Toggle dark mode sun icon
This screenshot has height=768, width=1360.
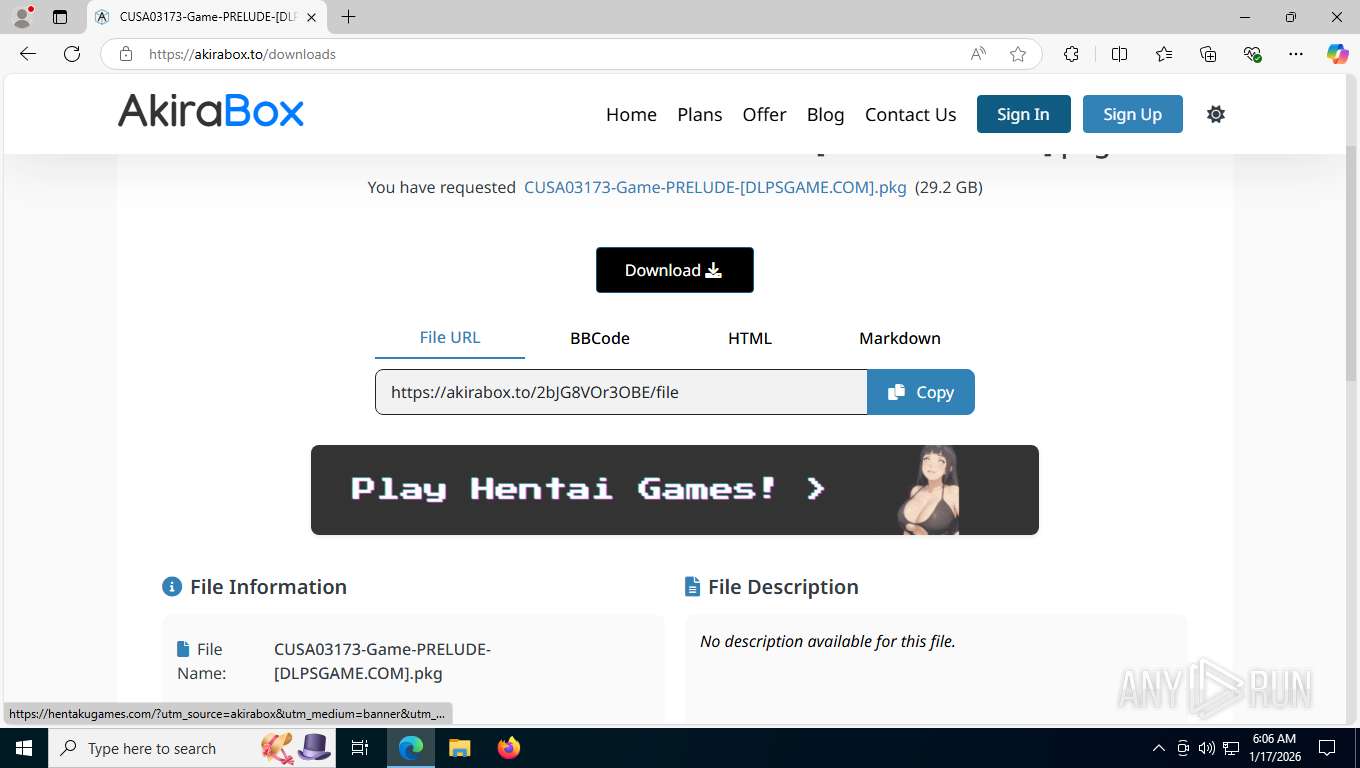(x=1216, y=114)
